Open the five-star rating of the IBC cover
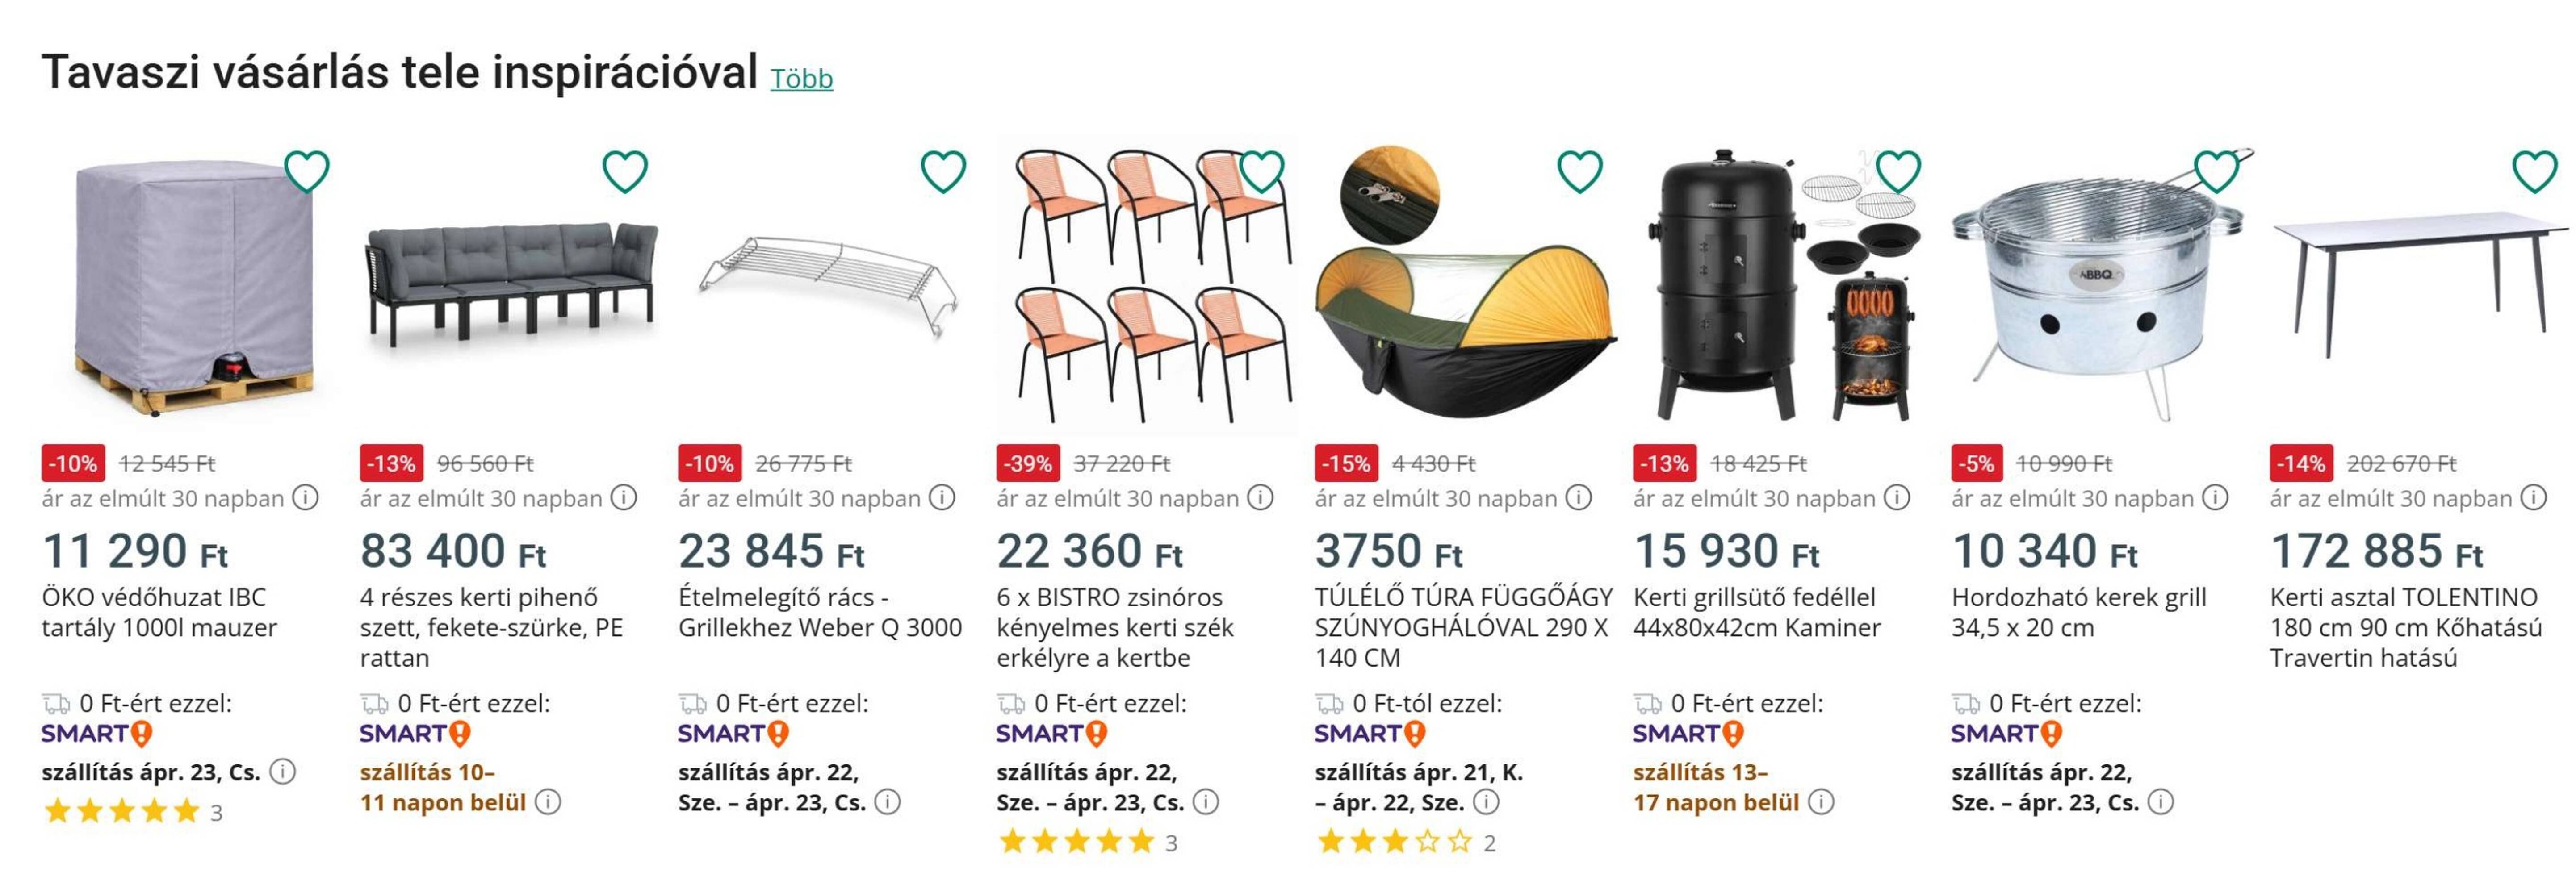The image size is (2576, 893). tap(122, 811)
